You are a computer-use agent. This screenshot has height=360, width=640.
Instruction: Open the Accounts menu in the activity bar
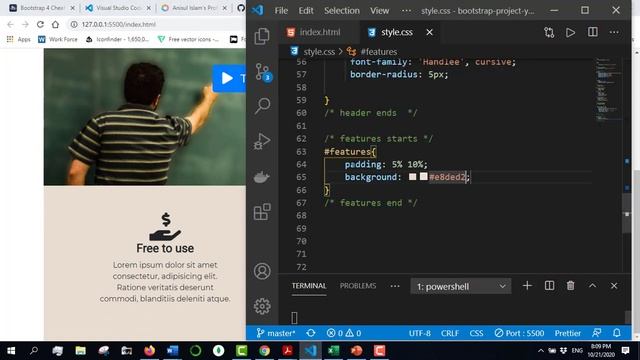click(262, 271)
